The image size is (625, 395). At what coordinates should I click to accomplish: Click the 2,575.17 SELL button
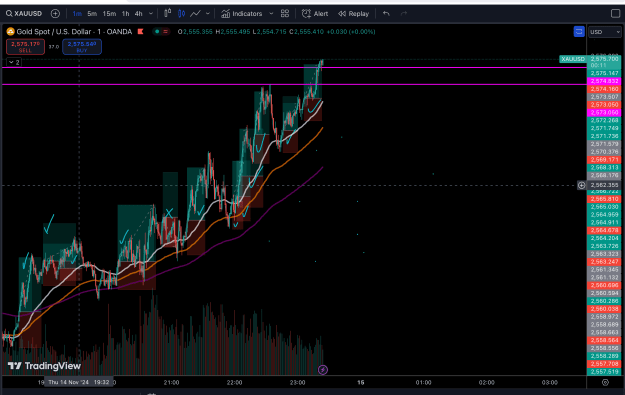(25, 47)
